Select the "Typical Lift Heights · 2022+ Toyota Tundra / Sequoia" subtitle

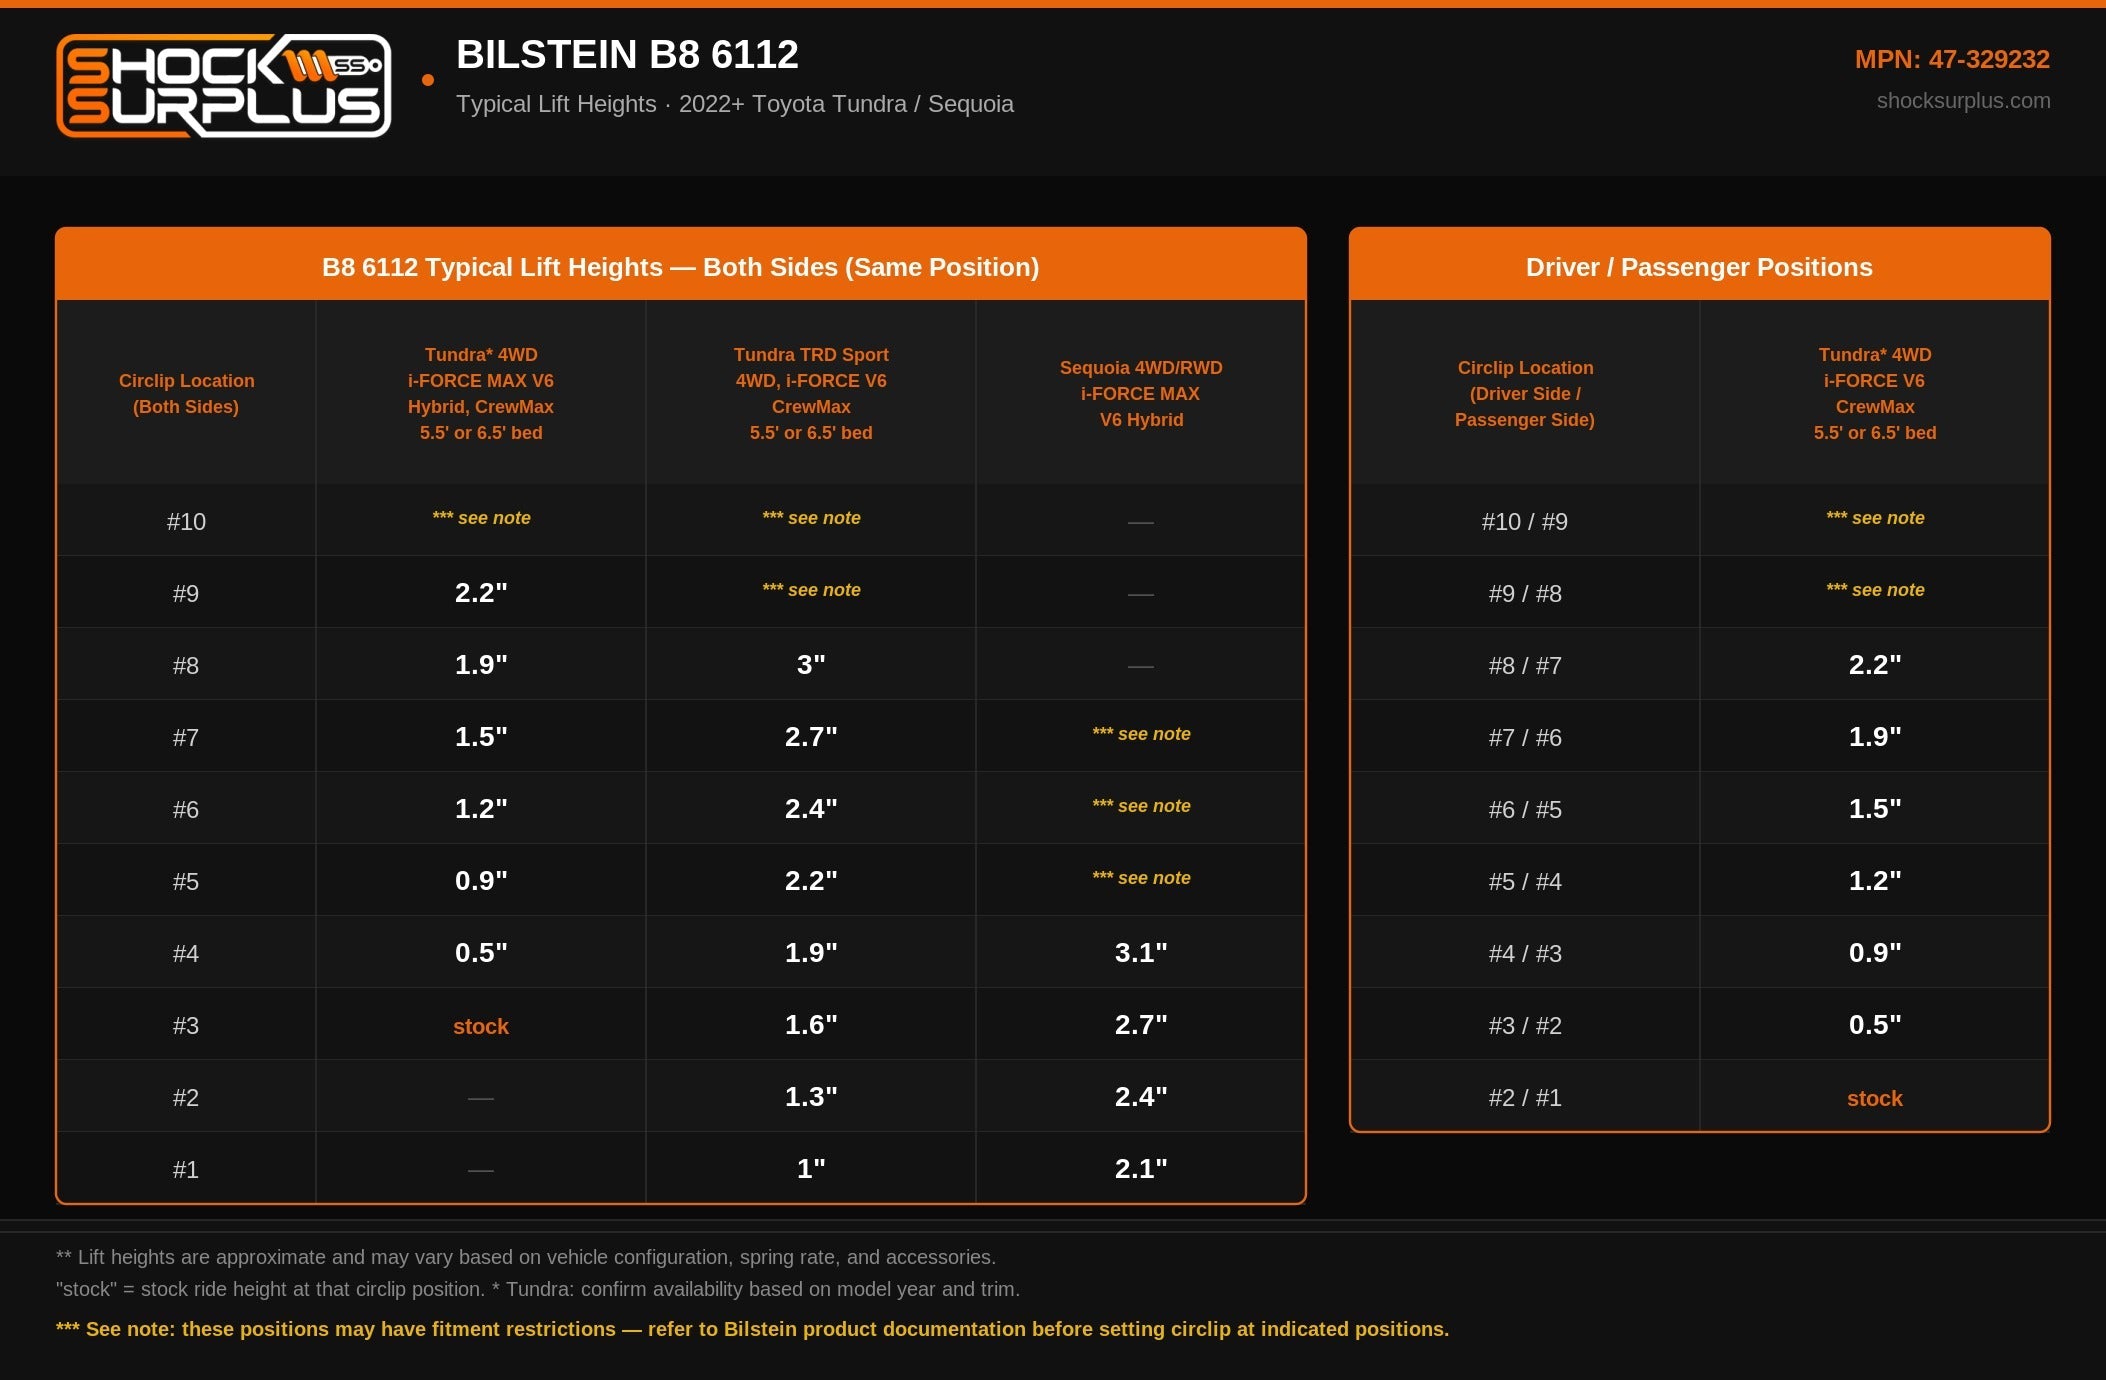point(735,104)
